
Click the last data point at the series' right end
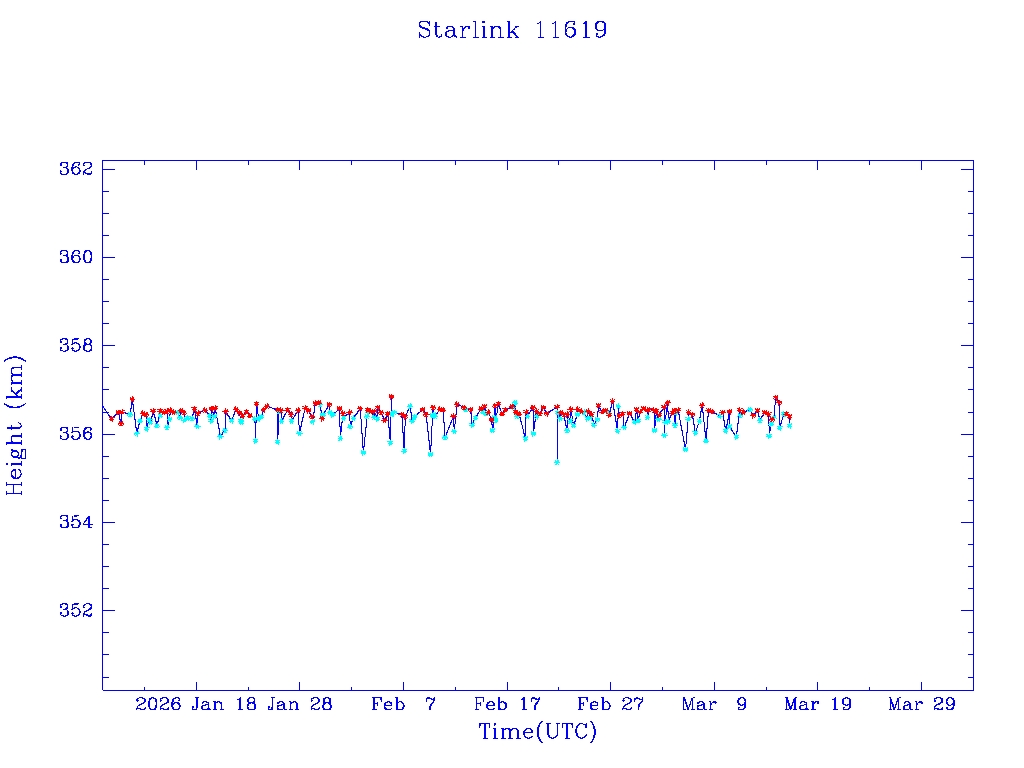click(790, 424)
